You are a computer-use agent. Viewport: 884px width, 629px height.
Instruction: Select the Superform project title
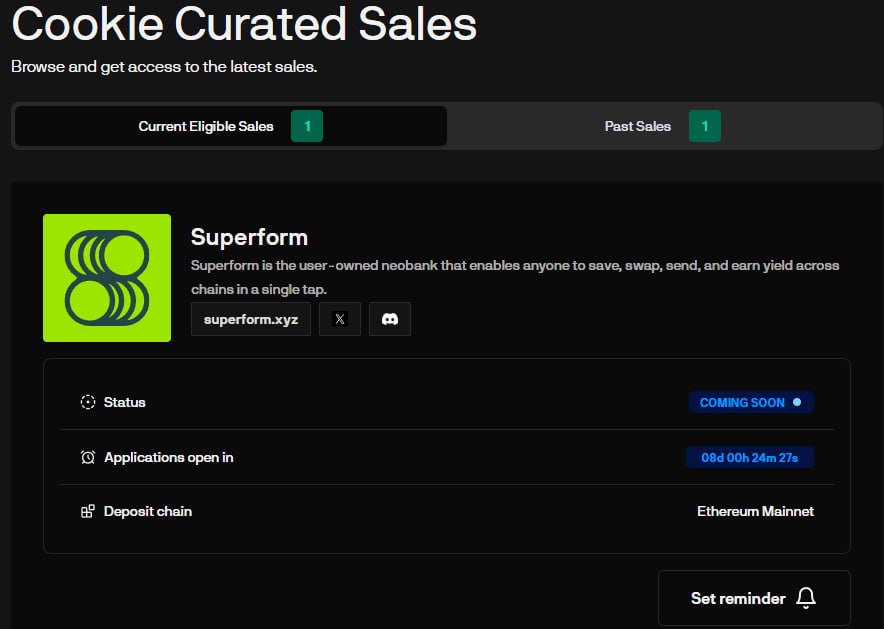(249, 237)
